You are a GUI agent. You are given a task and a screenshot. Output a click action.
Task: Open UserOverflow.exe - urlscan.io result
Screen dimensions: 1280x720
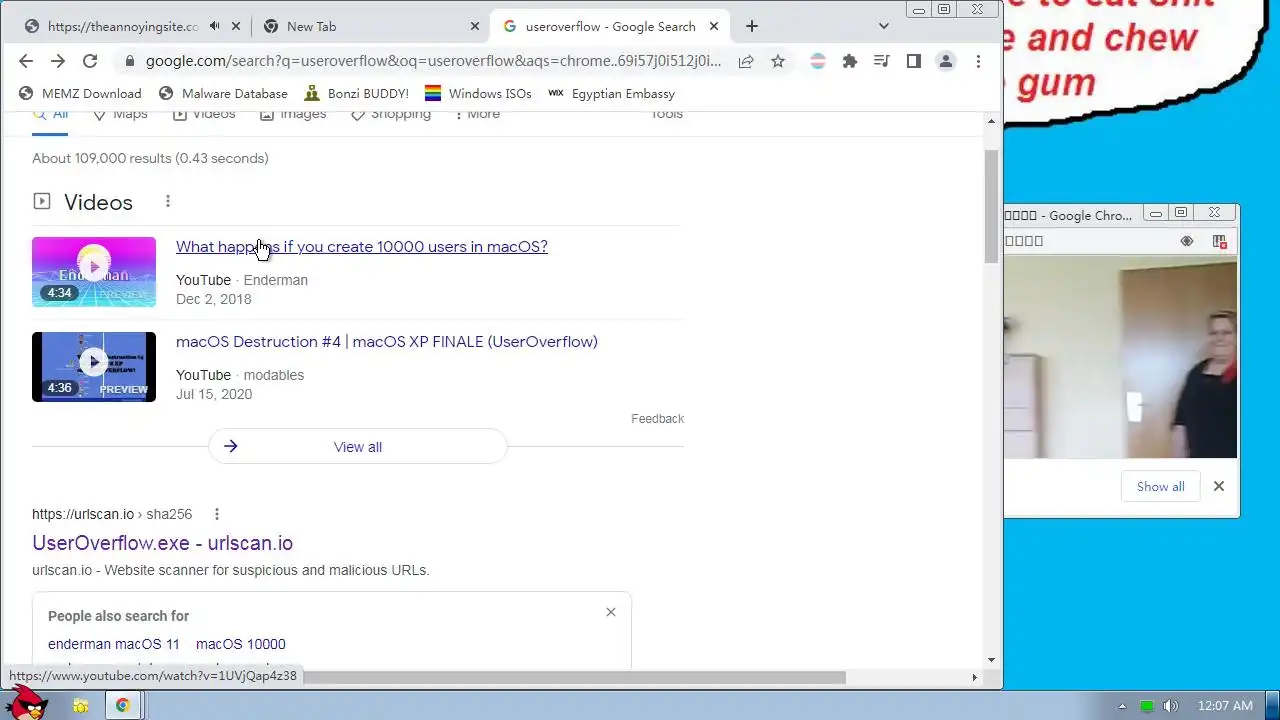click(162, 543)
